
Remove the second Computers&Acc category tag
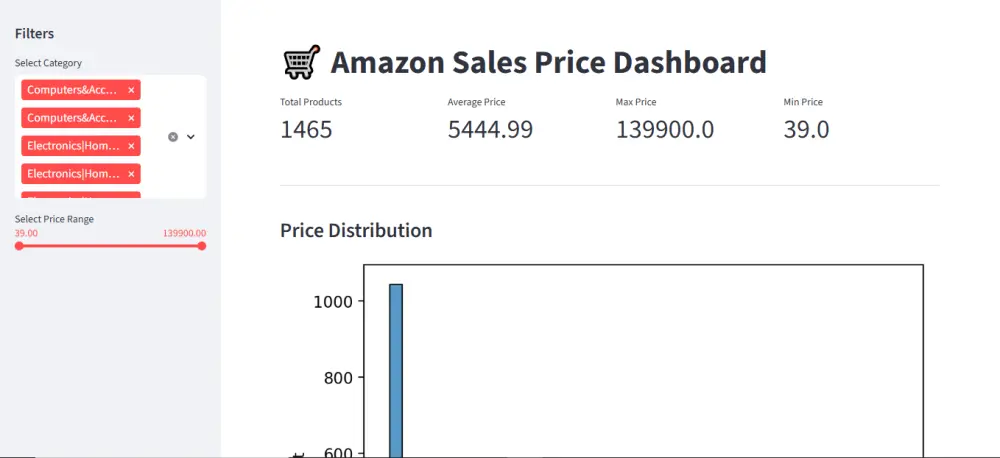[x=131, y=118]
